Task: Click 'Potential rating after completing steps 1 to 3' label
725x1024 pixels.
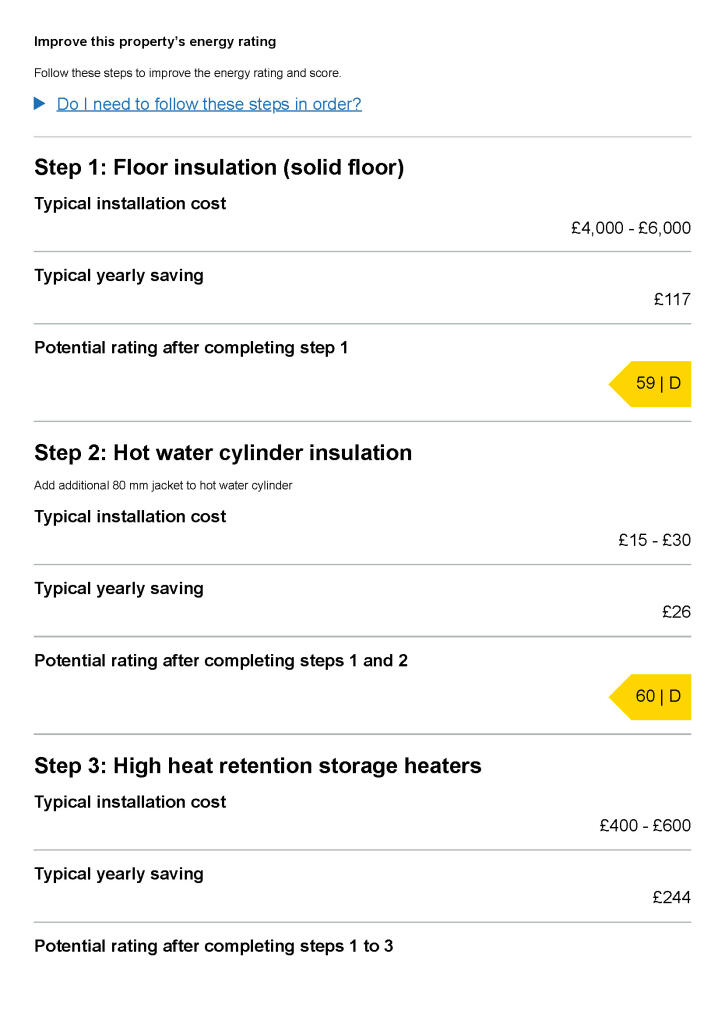Action: (213, 946)
